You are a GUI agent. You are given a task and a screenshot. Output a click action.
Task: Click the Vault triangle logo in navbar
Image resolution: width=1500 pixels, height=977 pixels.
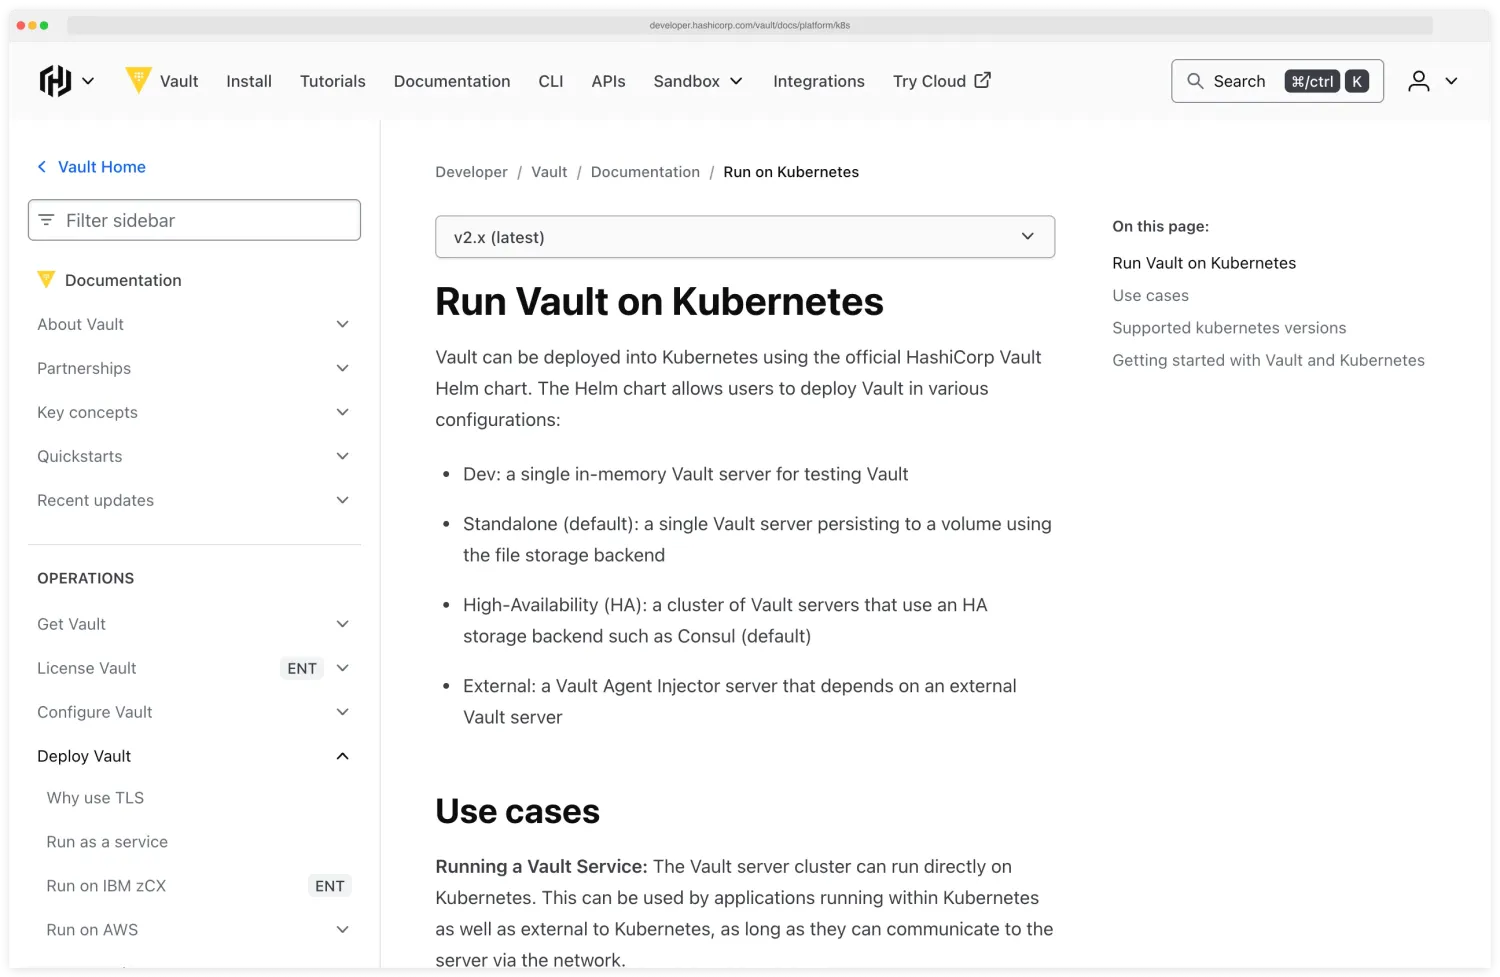point(138,80)
